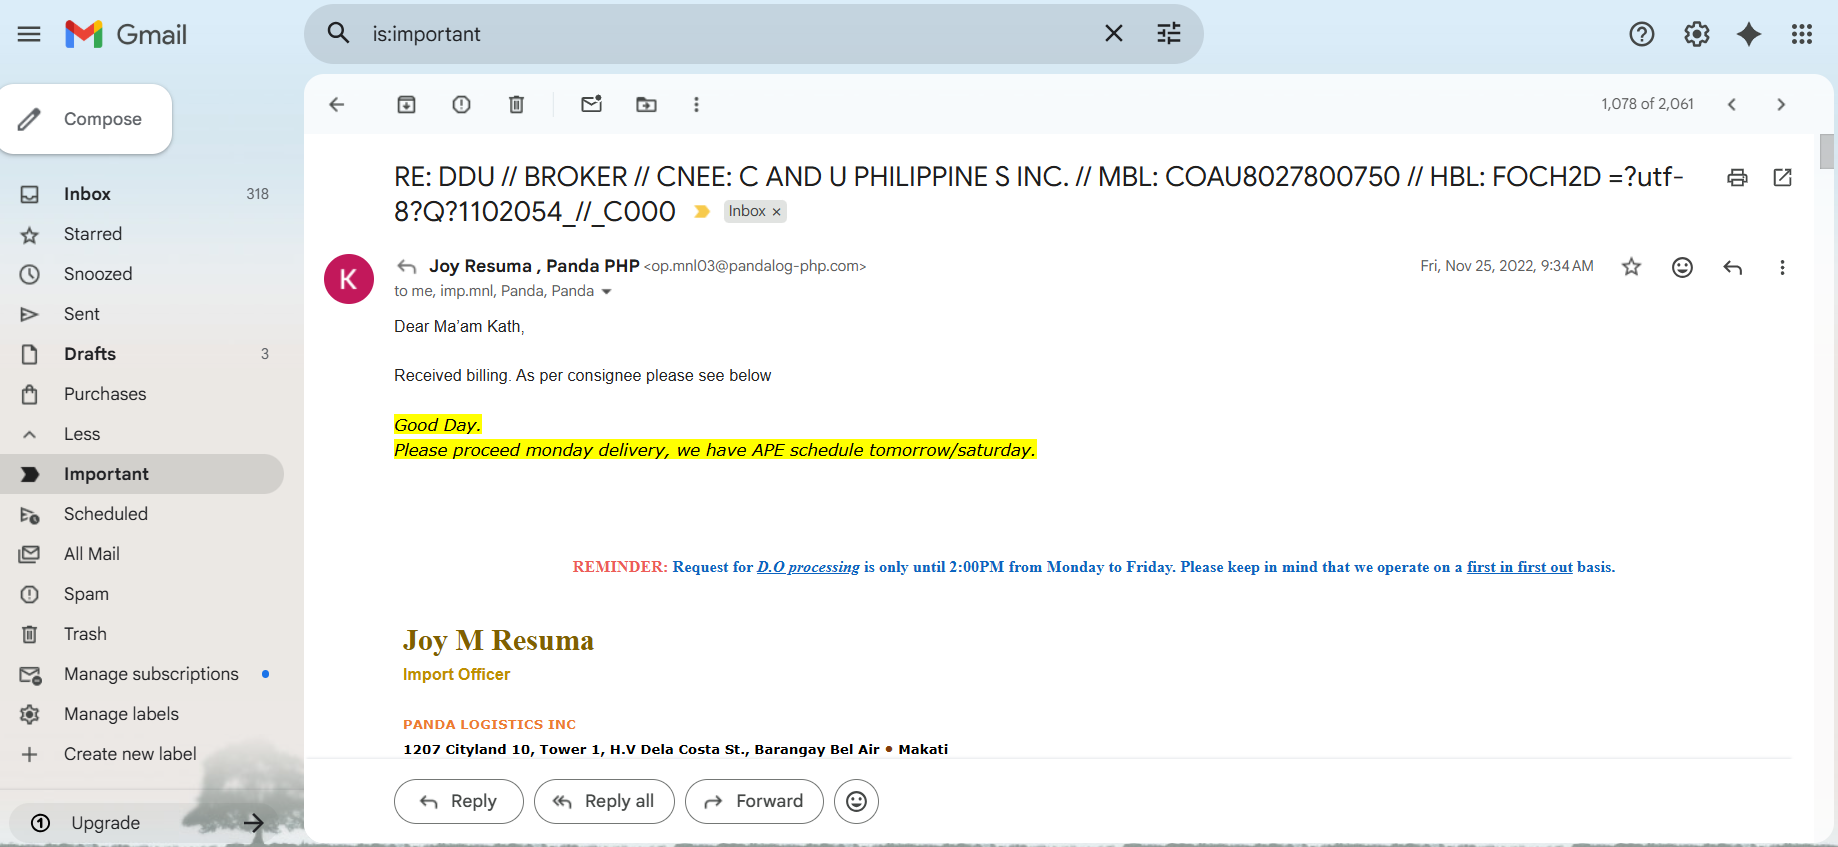The width and height of the screenshot is (1838, 847).
Task: Toggle the main menu hamburger button
Action: point(29,34)
